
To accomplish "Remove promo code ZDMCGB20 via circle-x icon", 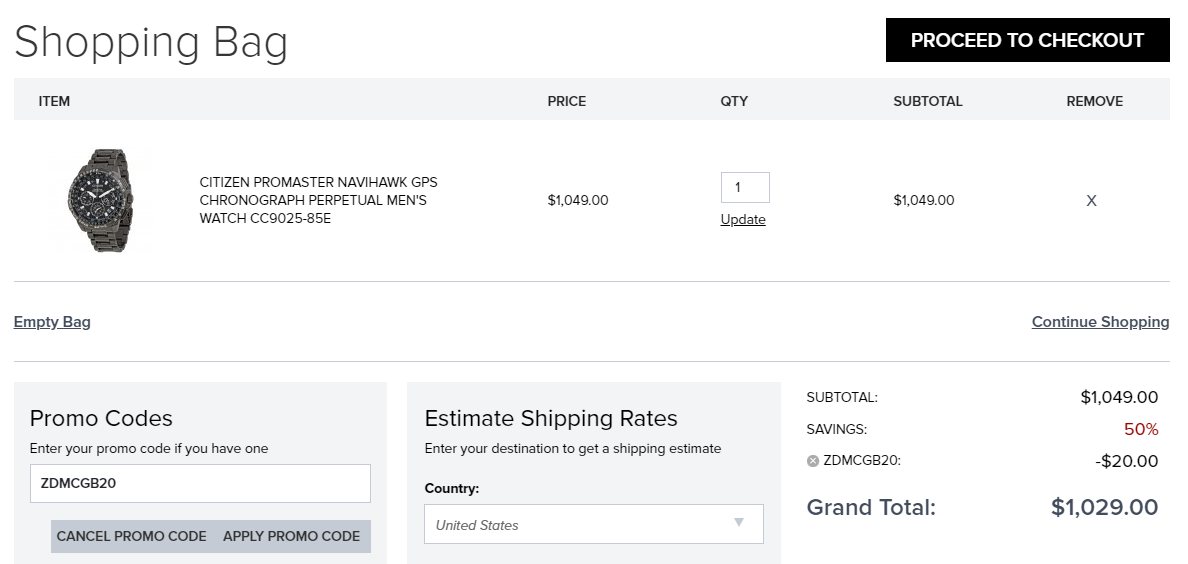I will pyautogui.click(x=813, y=461).
